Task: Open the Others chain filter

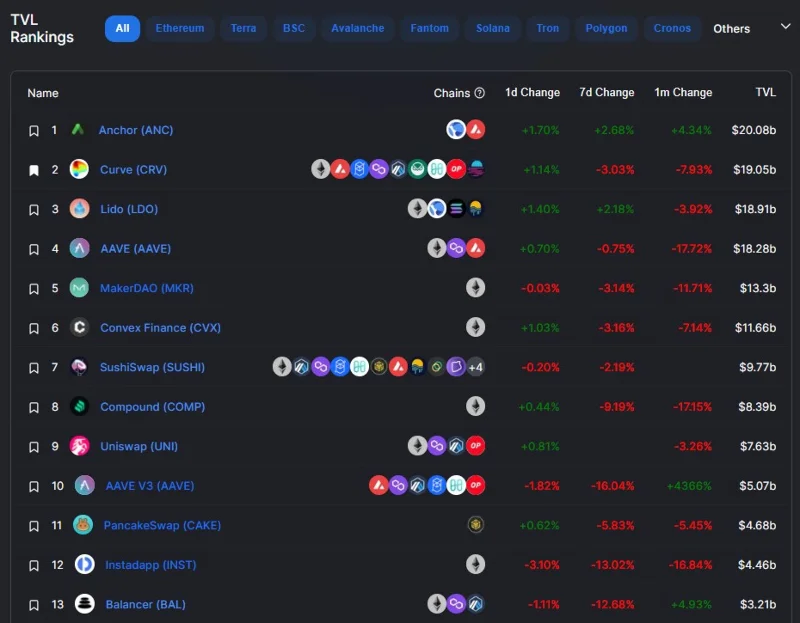Action: tap(731, 29)
